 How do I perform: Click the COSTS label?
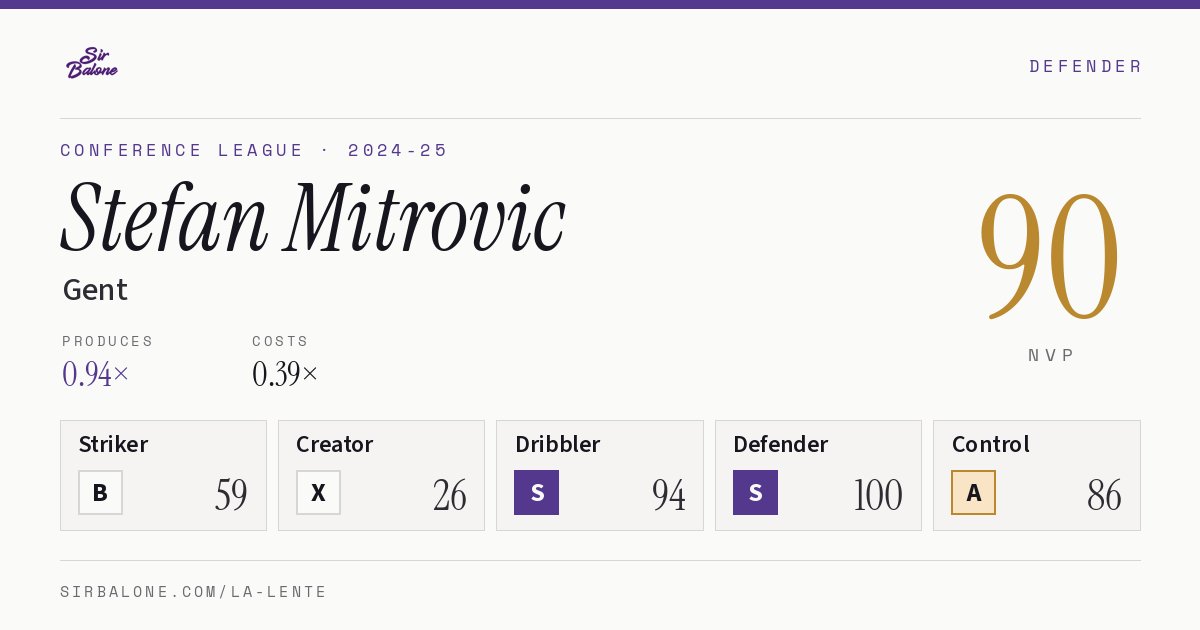[281, 341]
